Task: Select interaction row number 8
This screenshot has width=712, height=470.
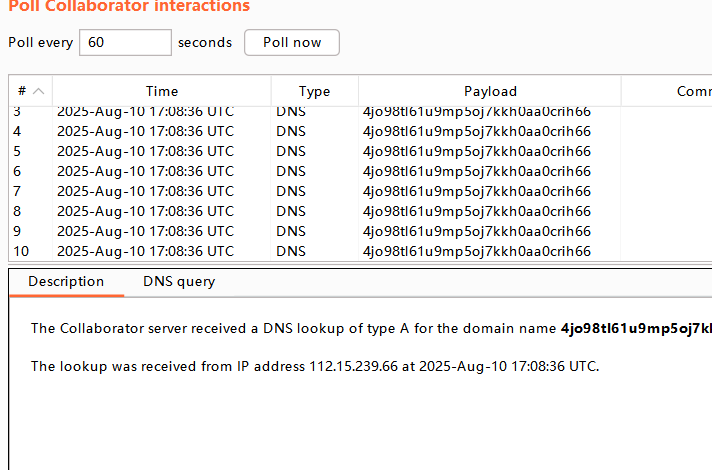Action: point(17,211)
